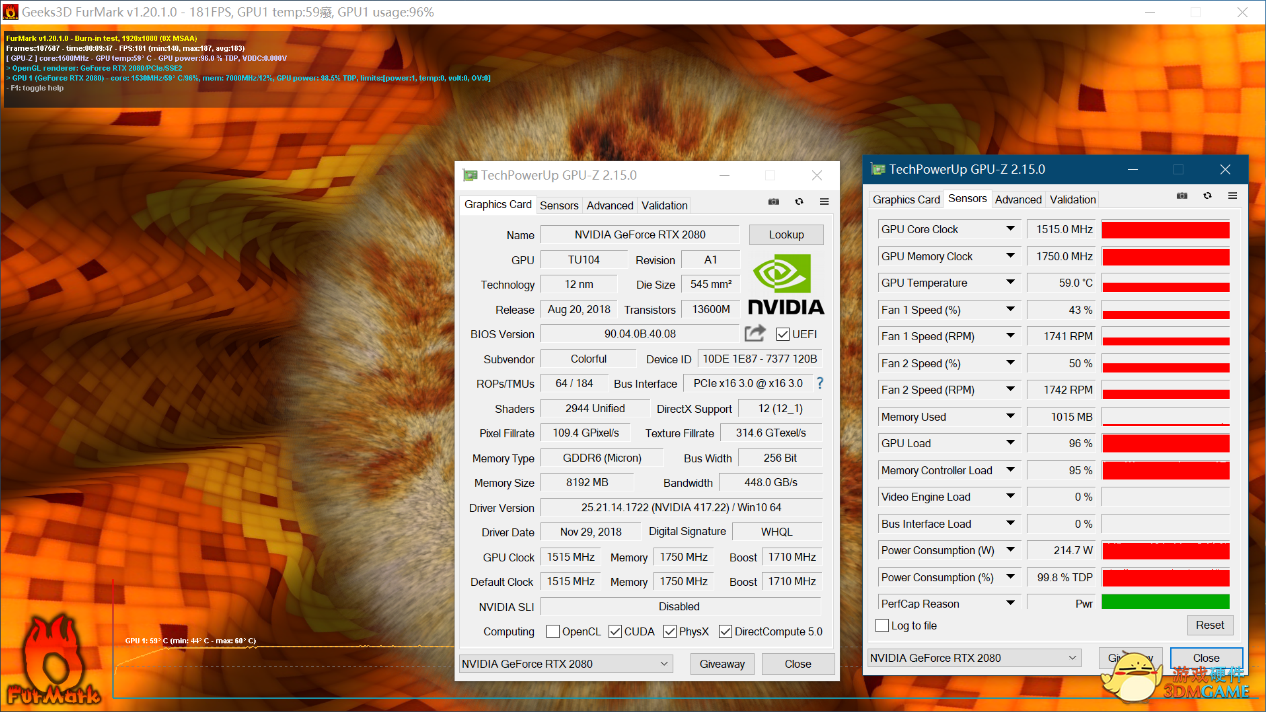
Task: Click the Release date Aug 20, 2018
Action: (x=578, y=310)
